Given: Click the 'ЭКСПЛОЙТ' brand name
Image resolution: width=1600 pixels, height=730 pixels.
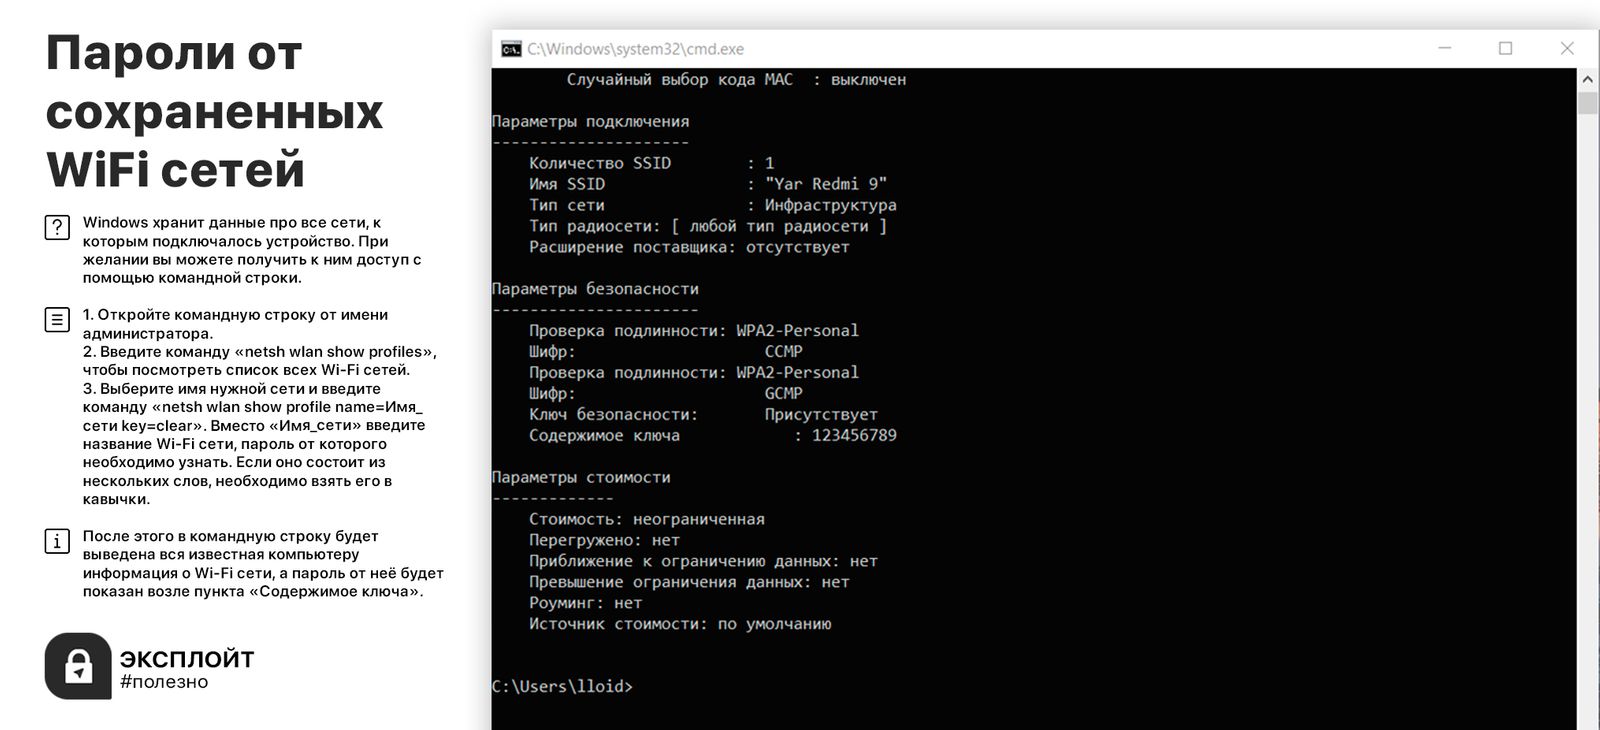Looking at the screenshot, I should pos(187,659).
